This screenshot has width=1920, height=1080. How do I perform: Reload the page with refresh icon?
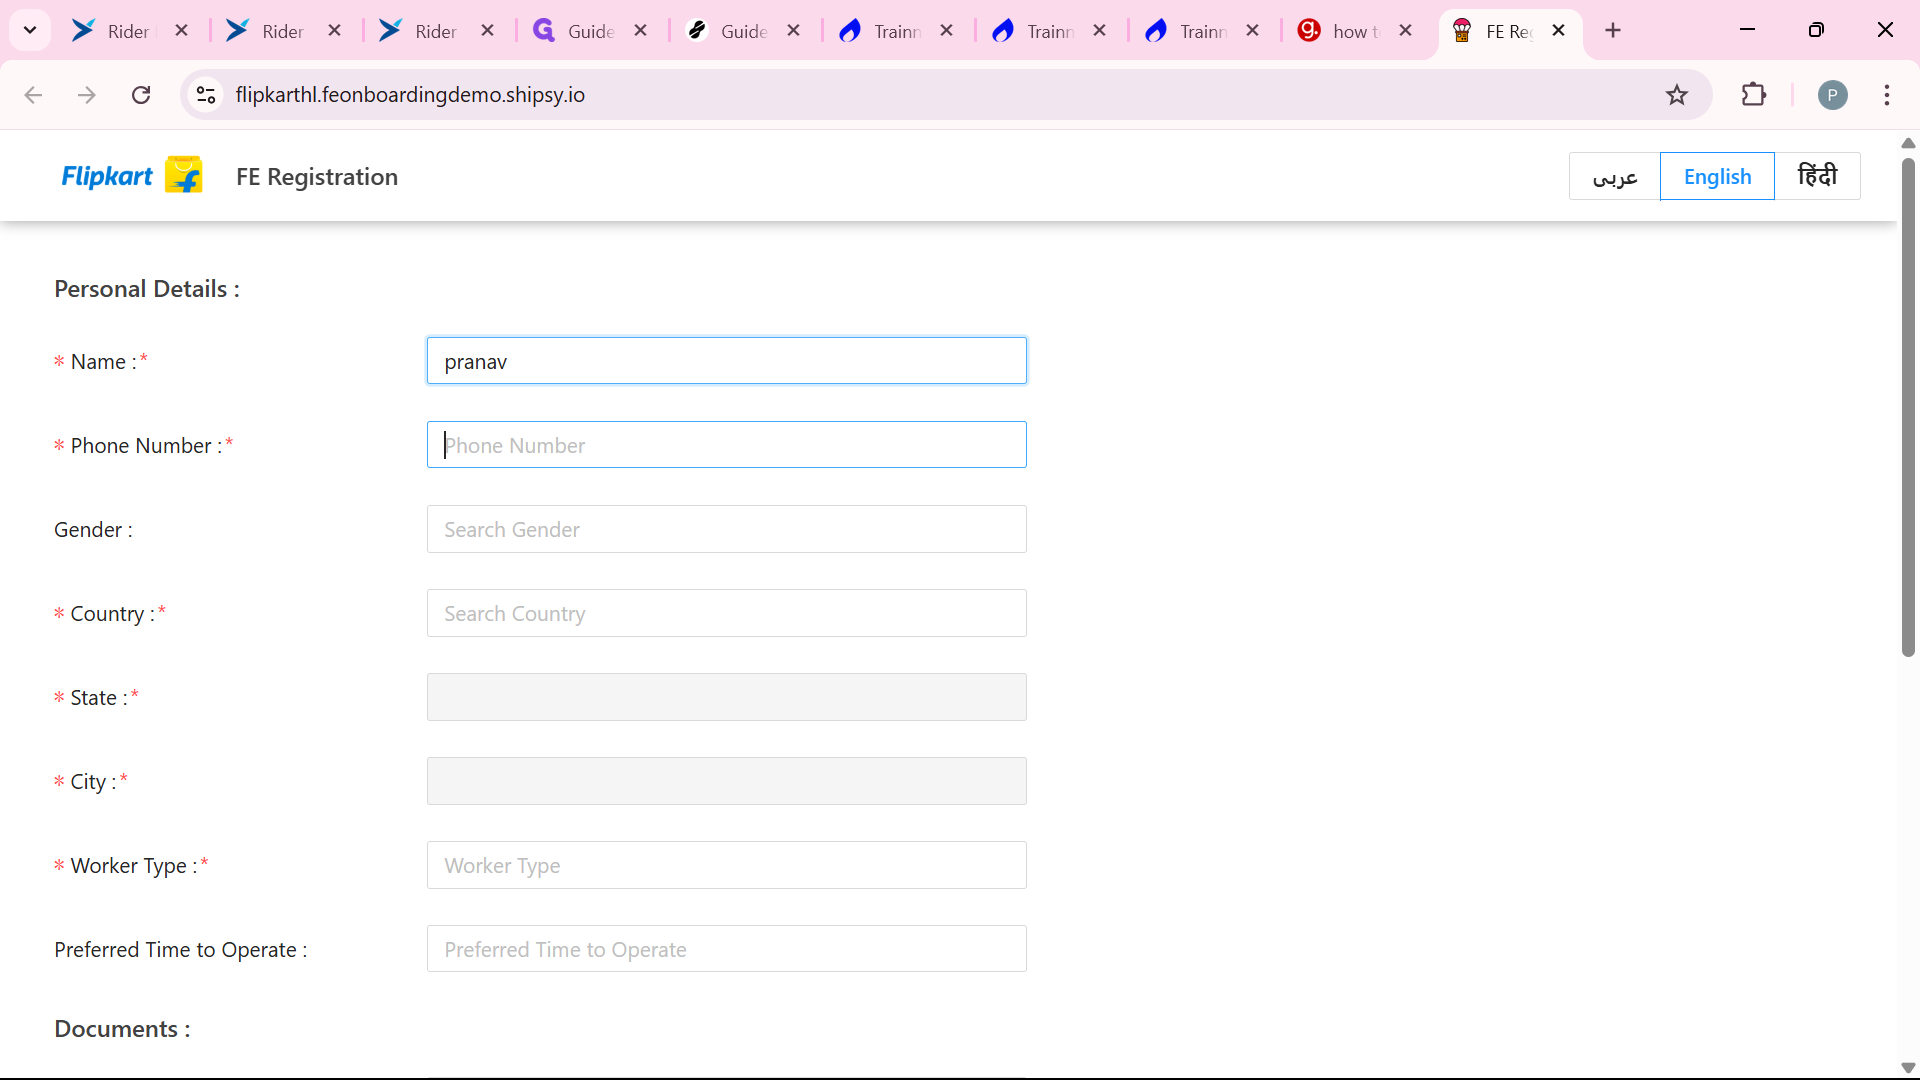click(141, 95)
